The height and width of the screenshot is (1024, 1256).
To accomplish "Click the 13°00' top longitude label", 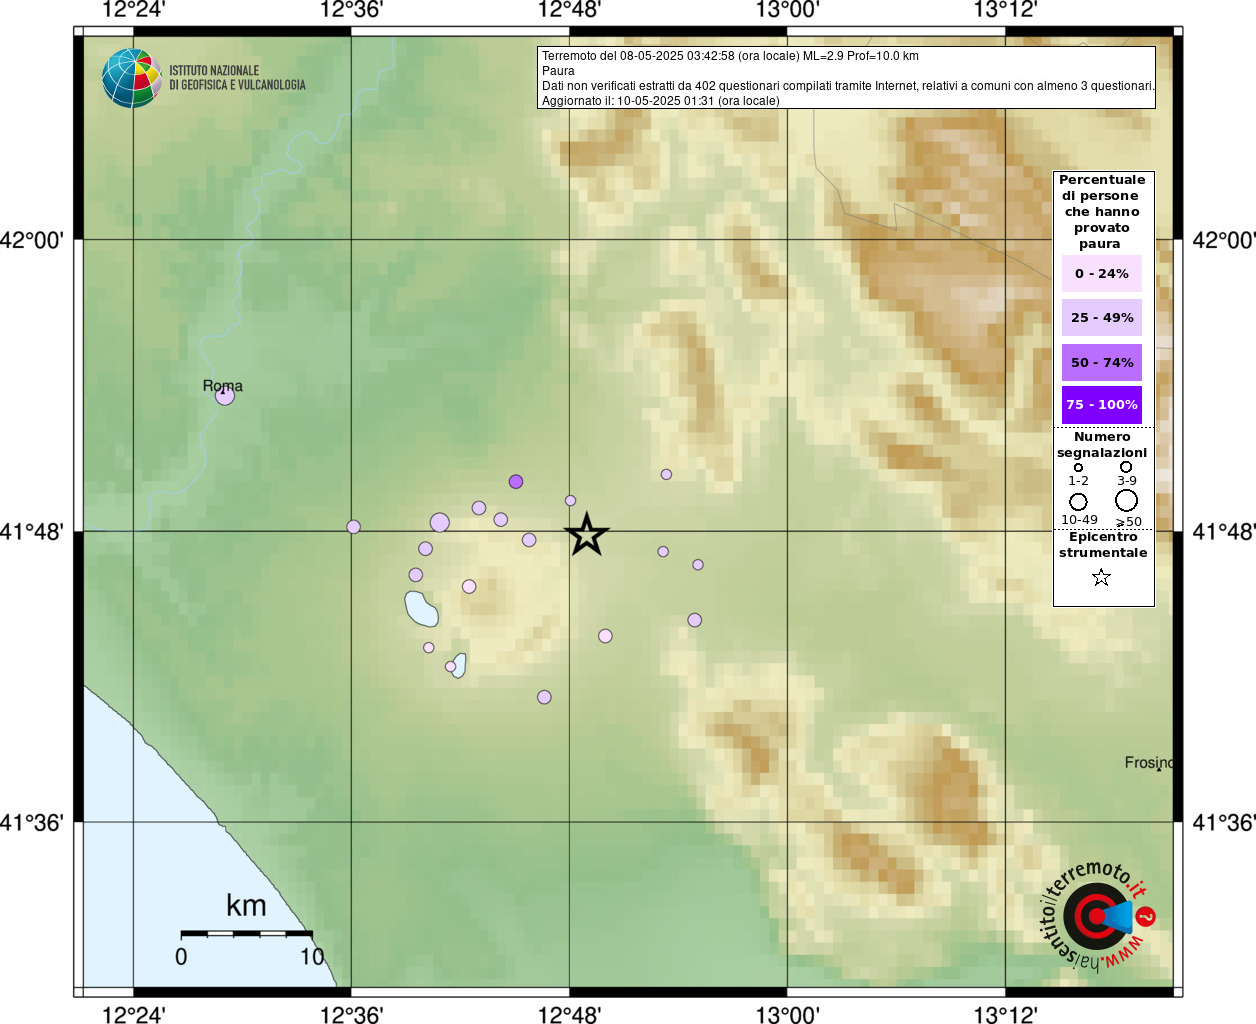I will pos(787,10).
